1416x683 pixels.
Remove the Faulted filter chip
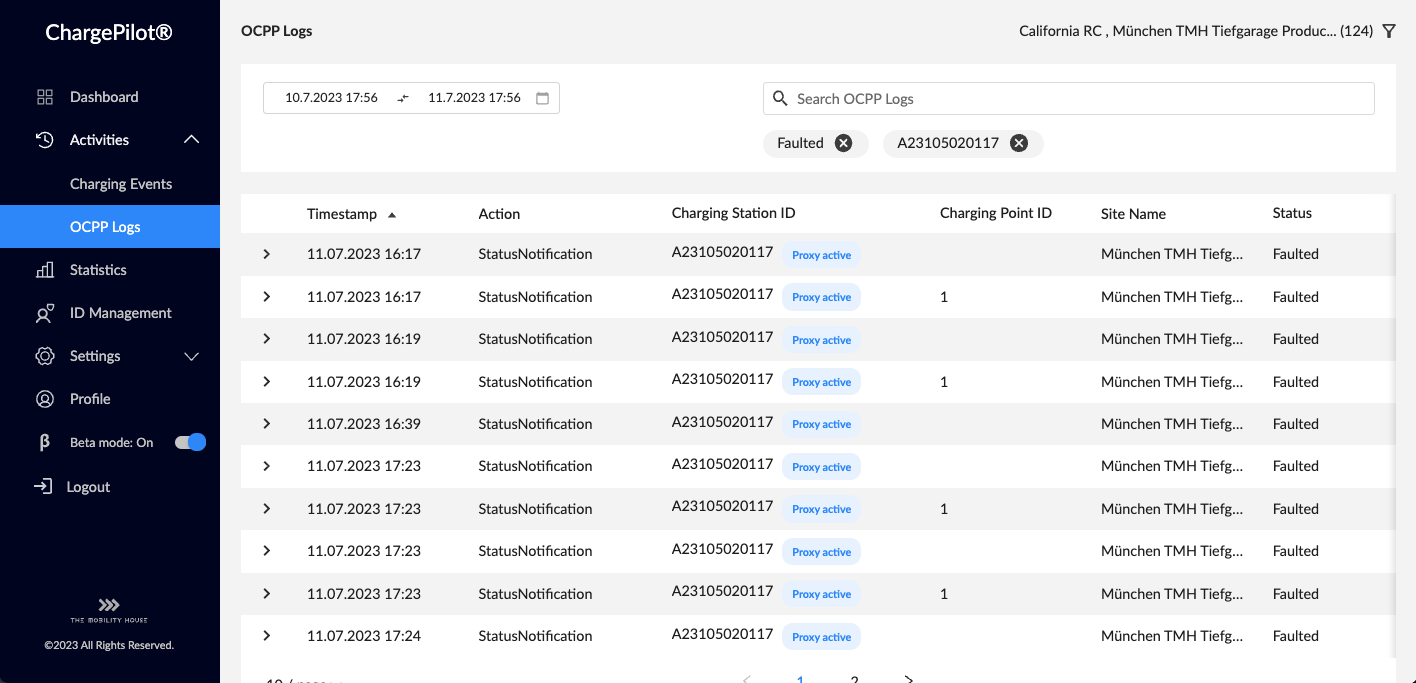844,143
